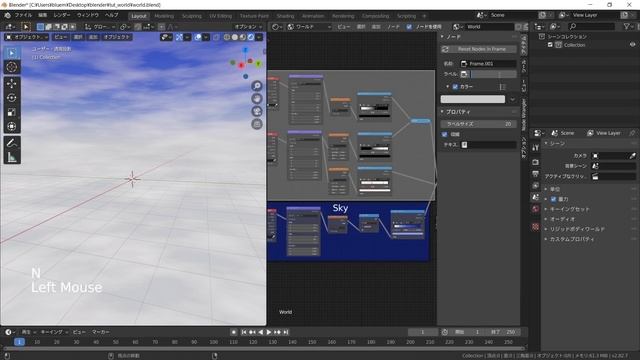Viewport: 640px width, 360px height.
Task: Expand the 単位 units section
Action: coord(546,189)
